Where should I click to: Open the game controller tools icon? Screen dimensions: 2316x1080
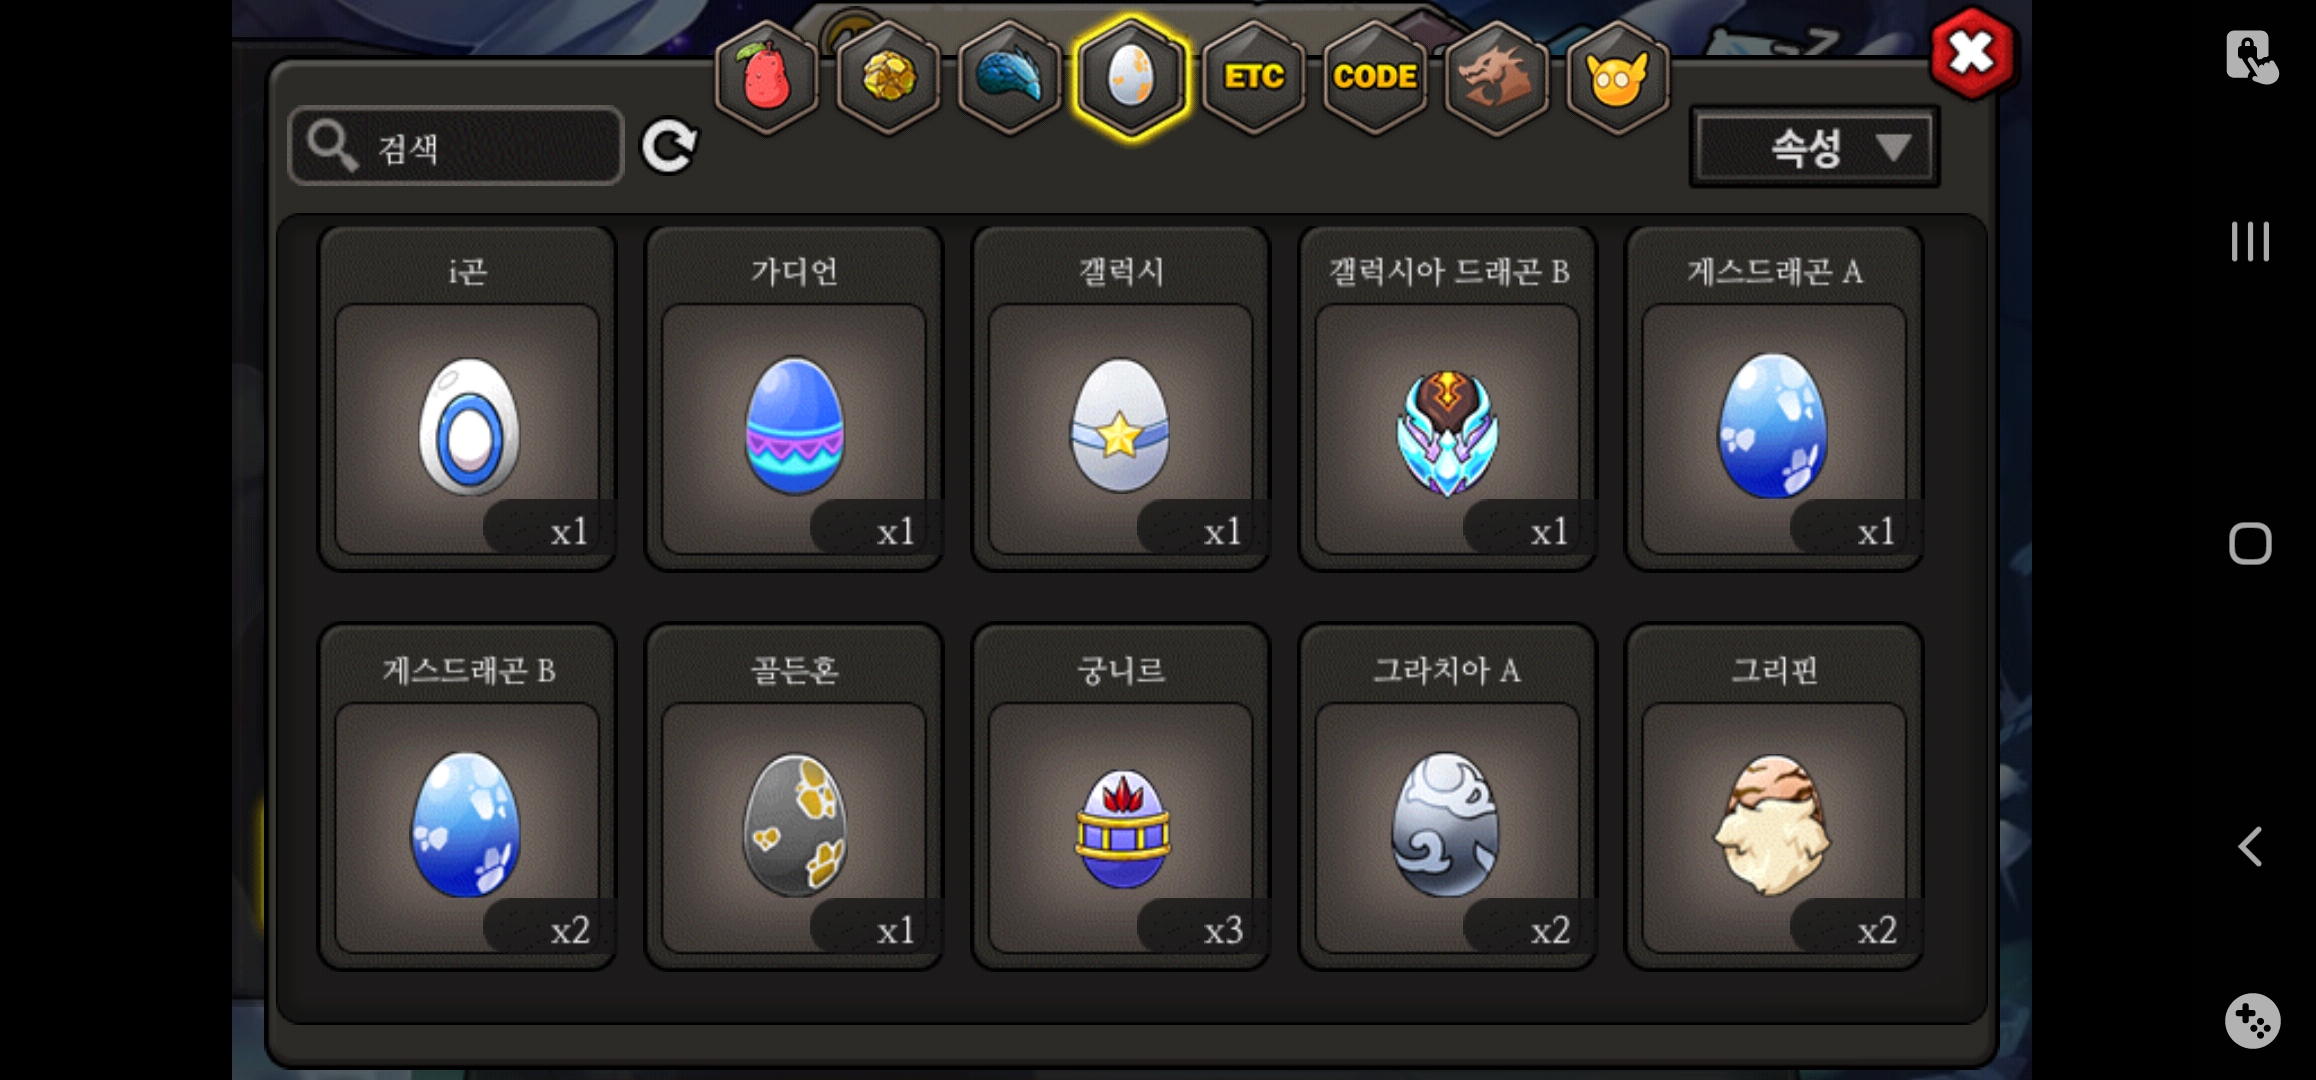coord(2252,1021)
